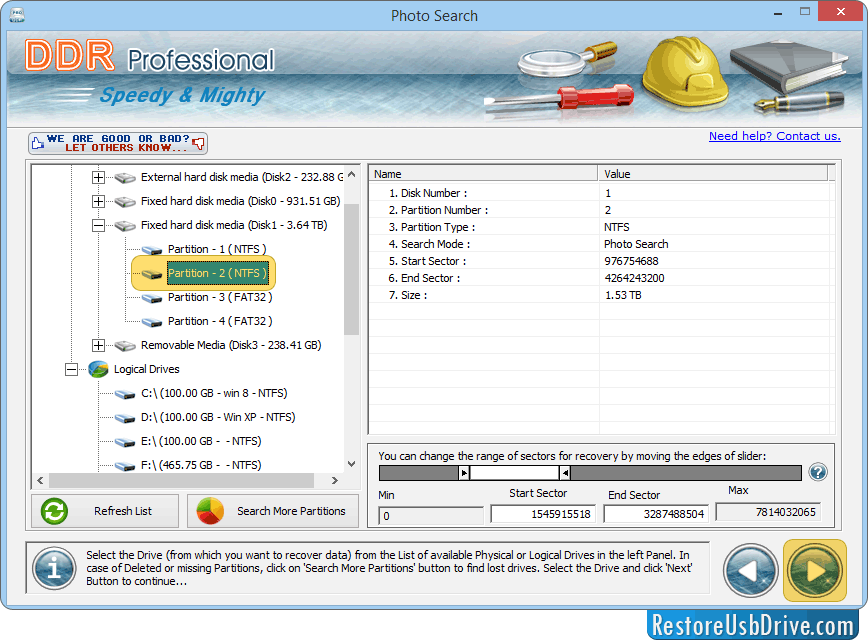The width and height of the screenshot is (868, 640).
Task: Click the Refresh List button
Action: [105, 511]
